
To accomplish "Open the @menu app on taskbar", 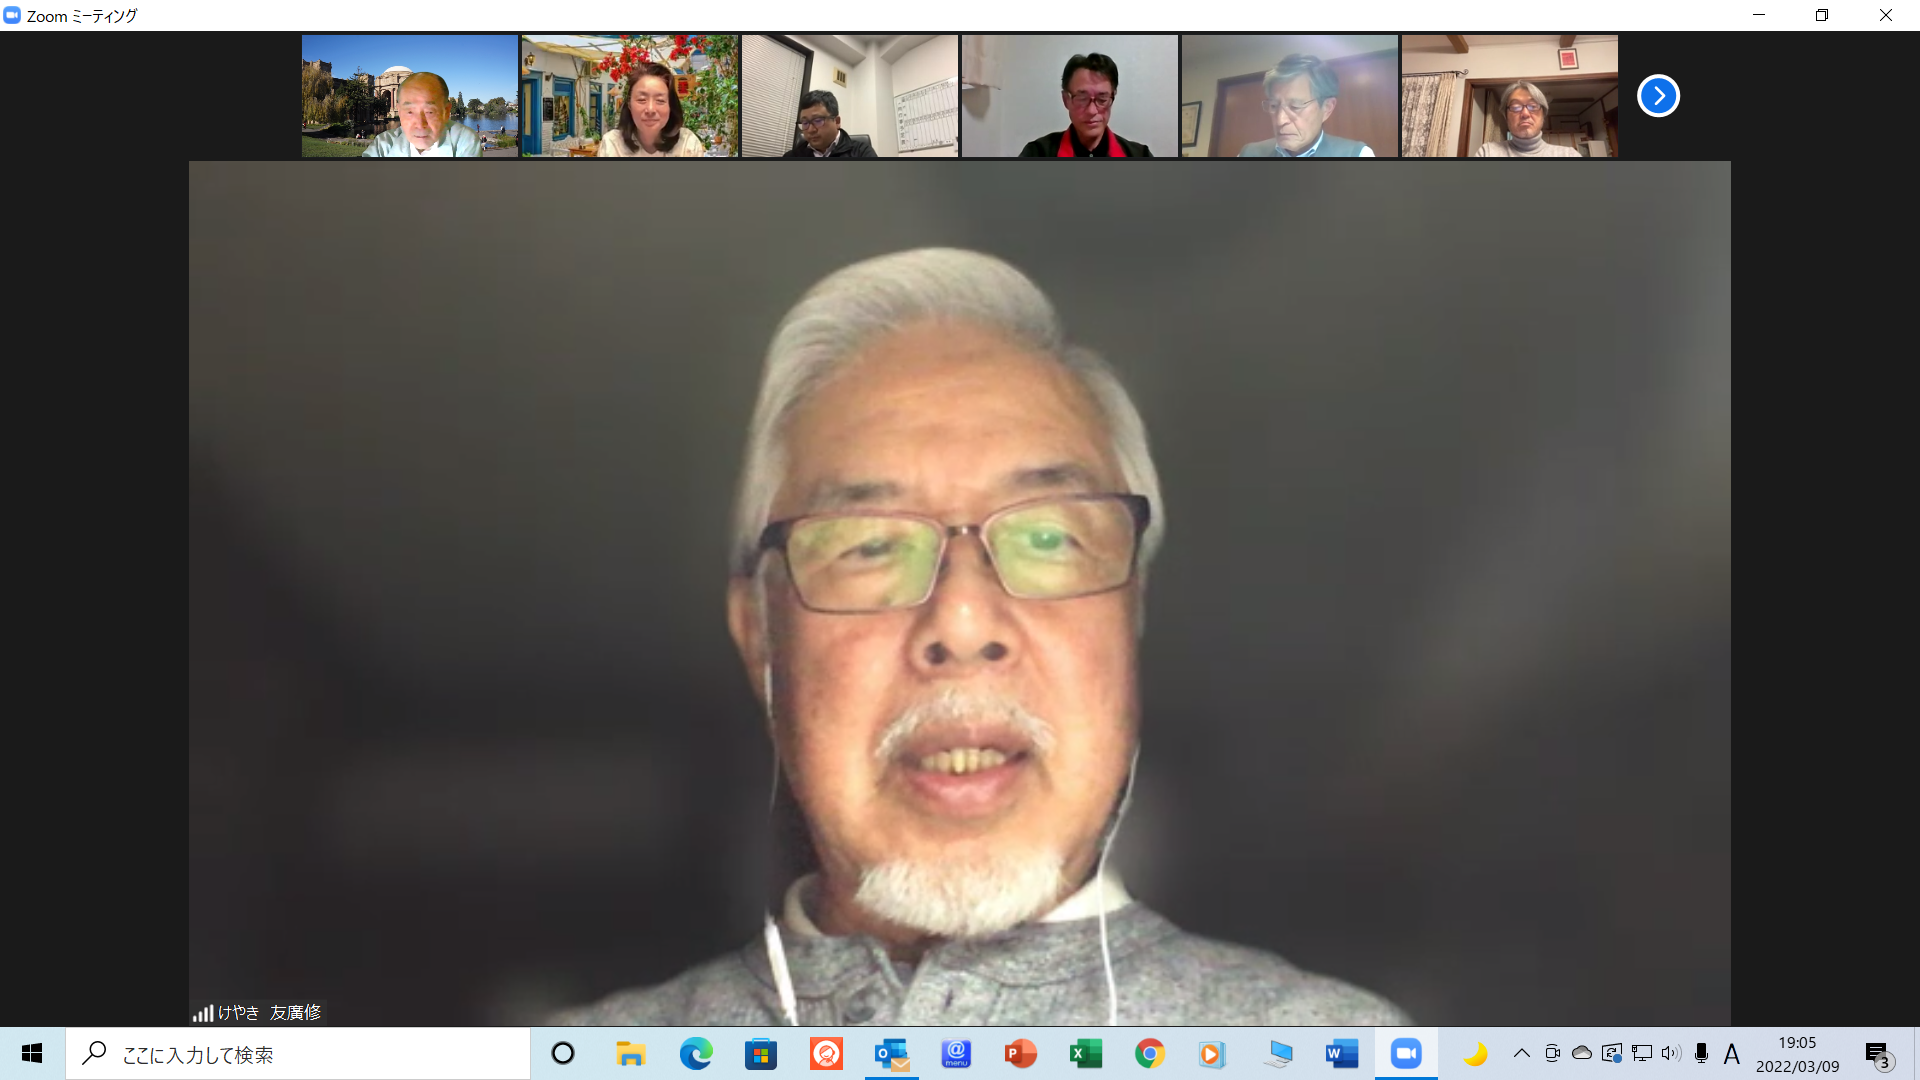I will (956, 1054).
